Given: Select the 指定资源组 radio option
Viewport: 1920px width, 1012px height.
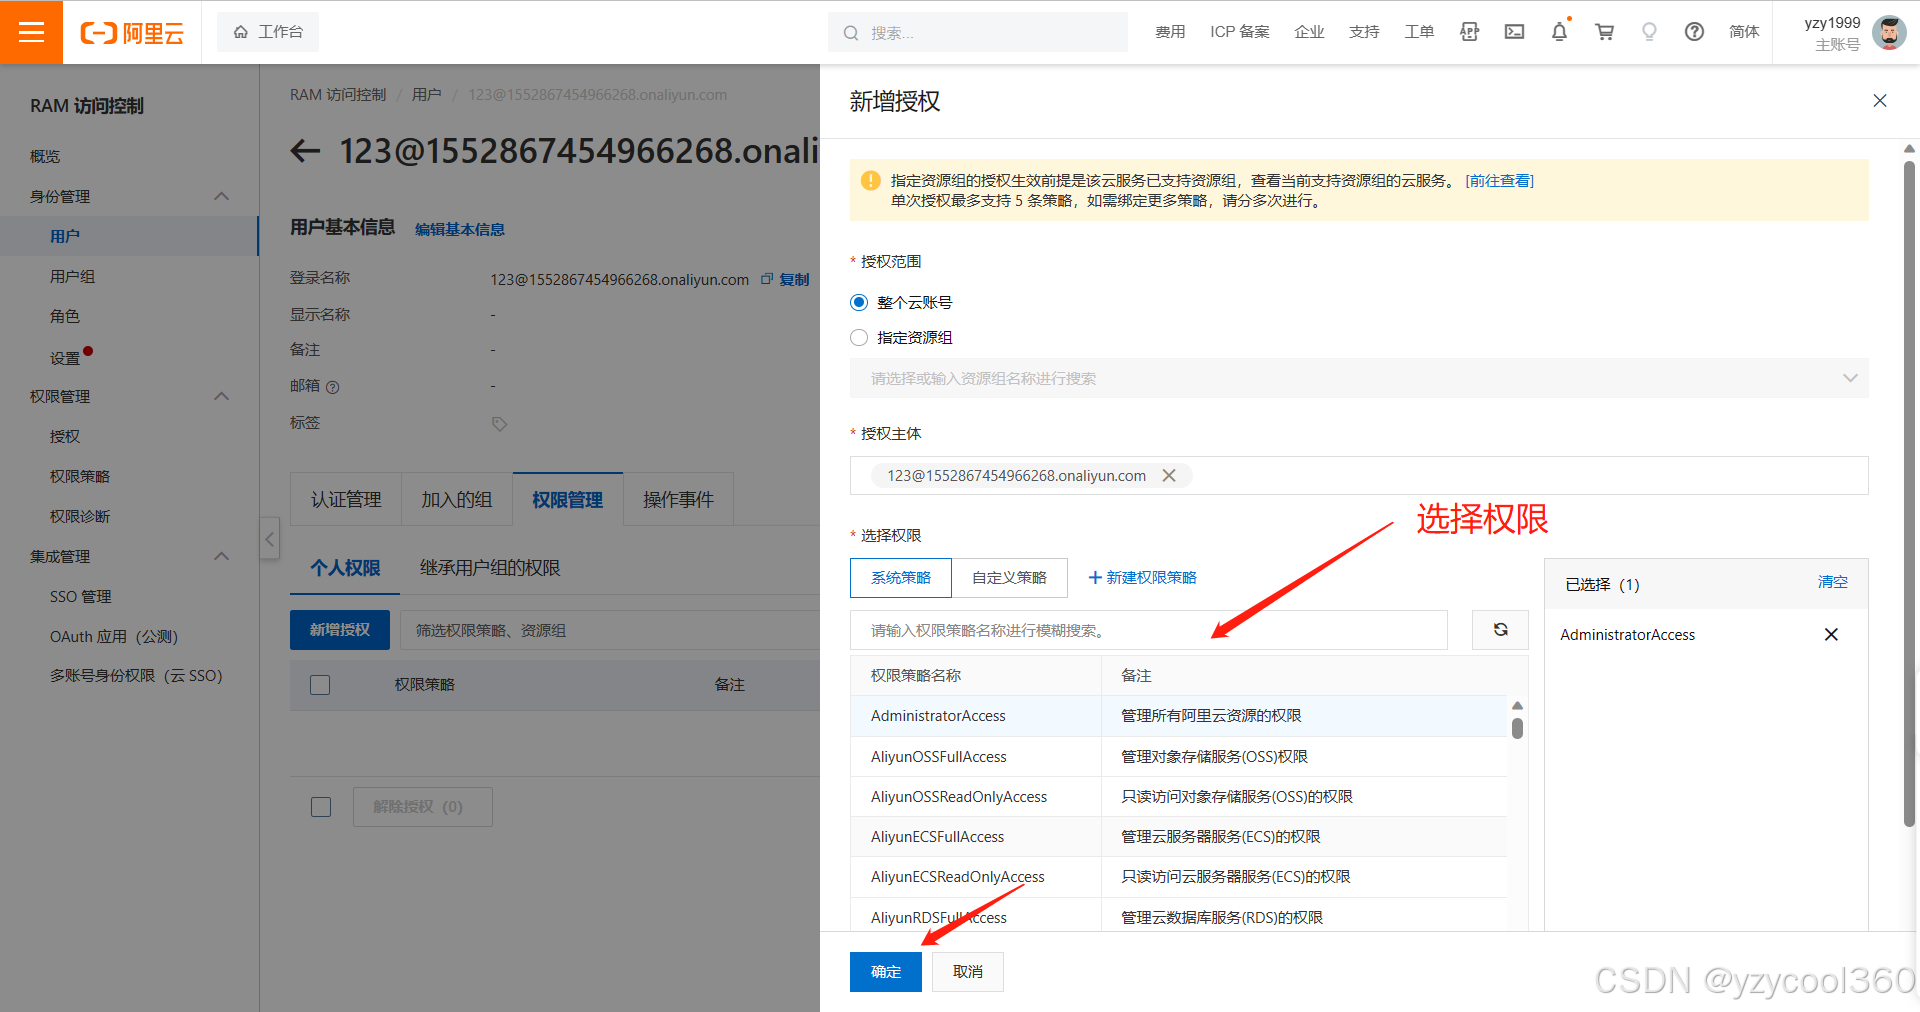Looking at the screenshot, I should tap(858, 338).
